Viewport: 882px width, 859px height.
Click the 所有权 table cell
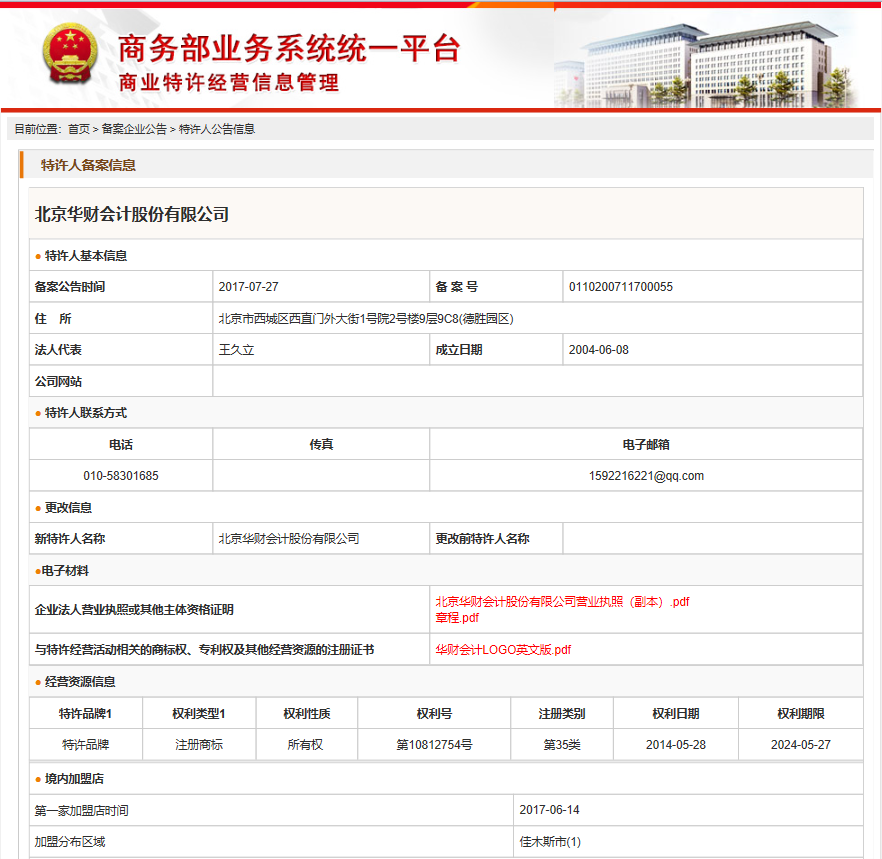[x=305, y=745]
